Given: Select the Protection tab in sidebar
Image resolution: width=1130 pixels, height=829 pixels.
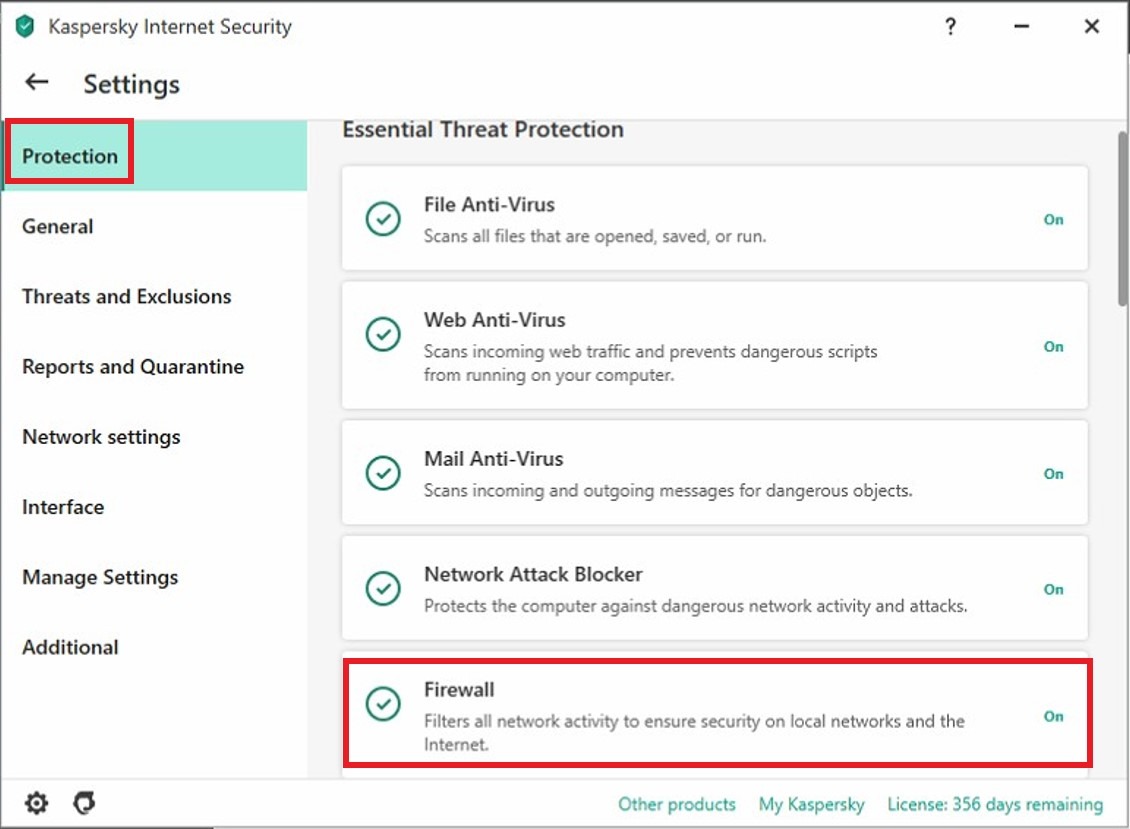Looking at the screenshot, I should [70, 156].
